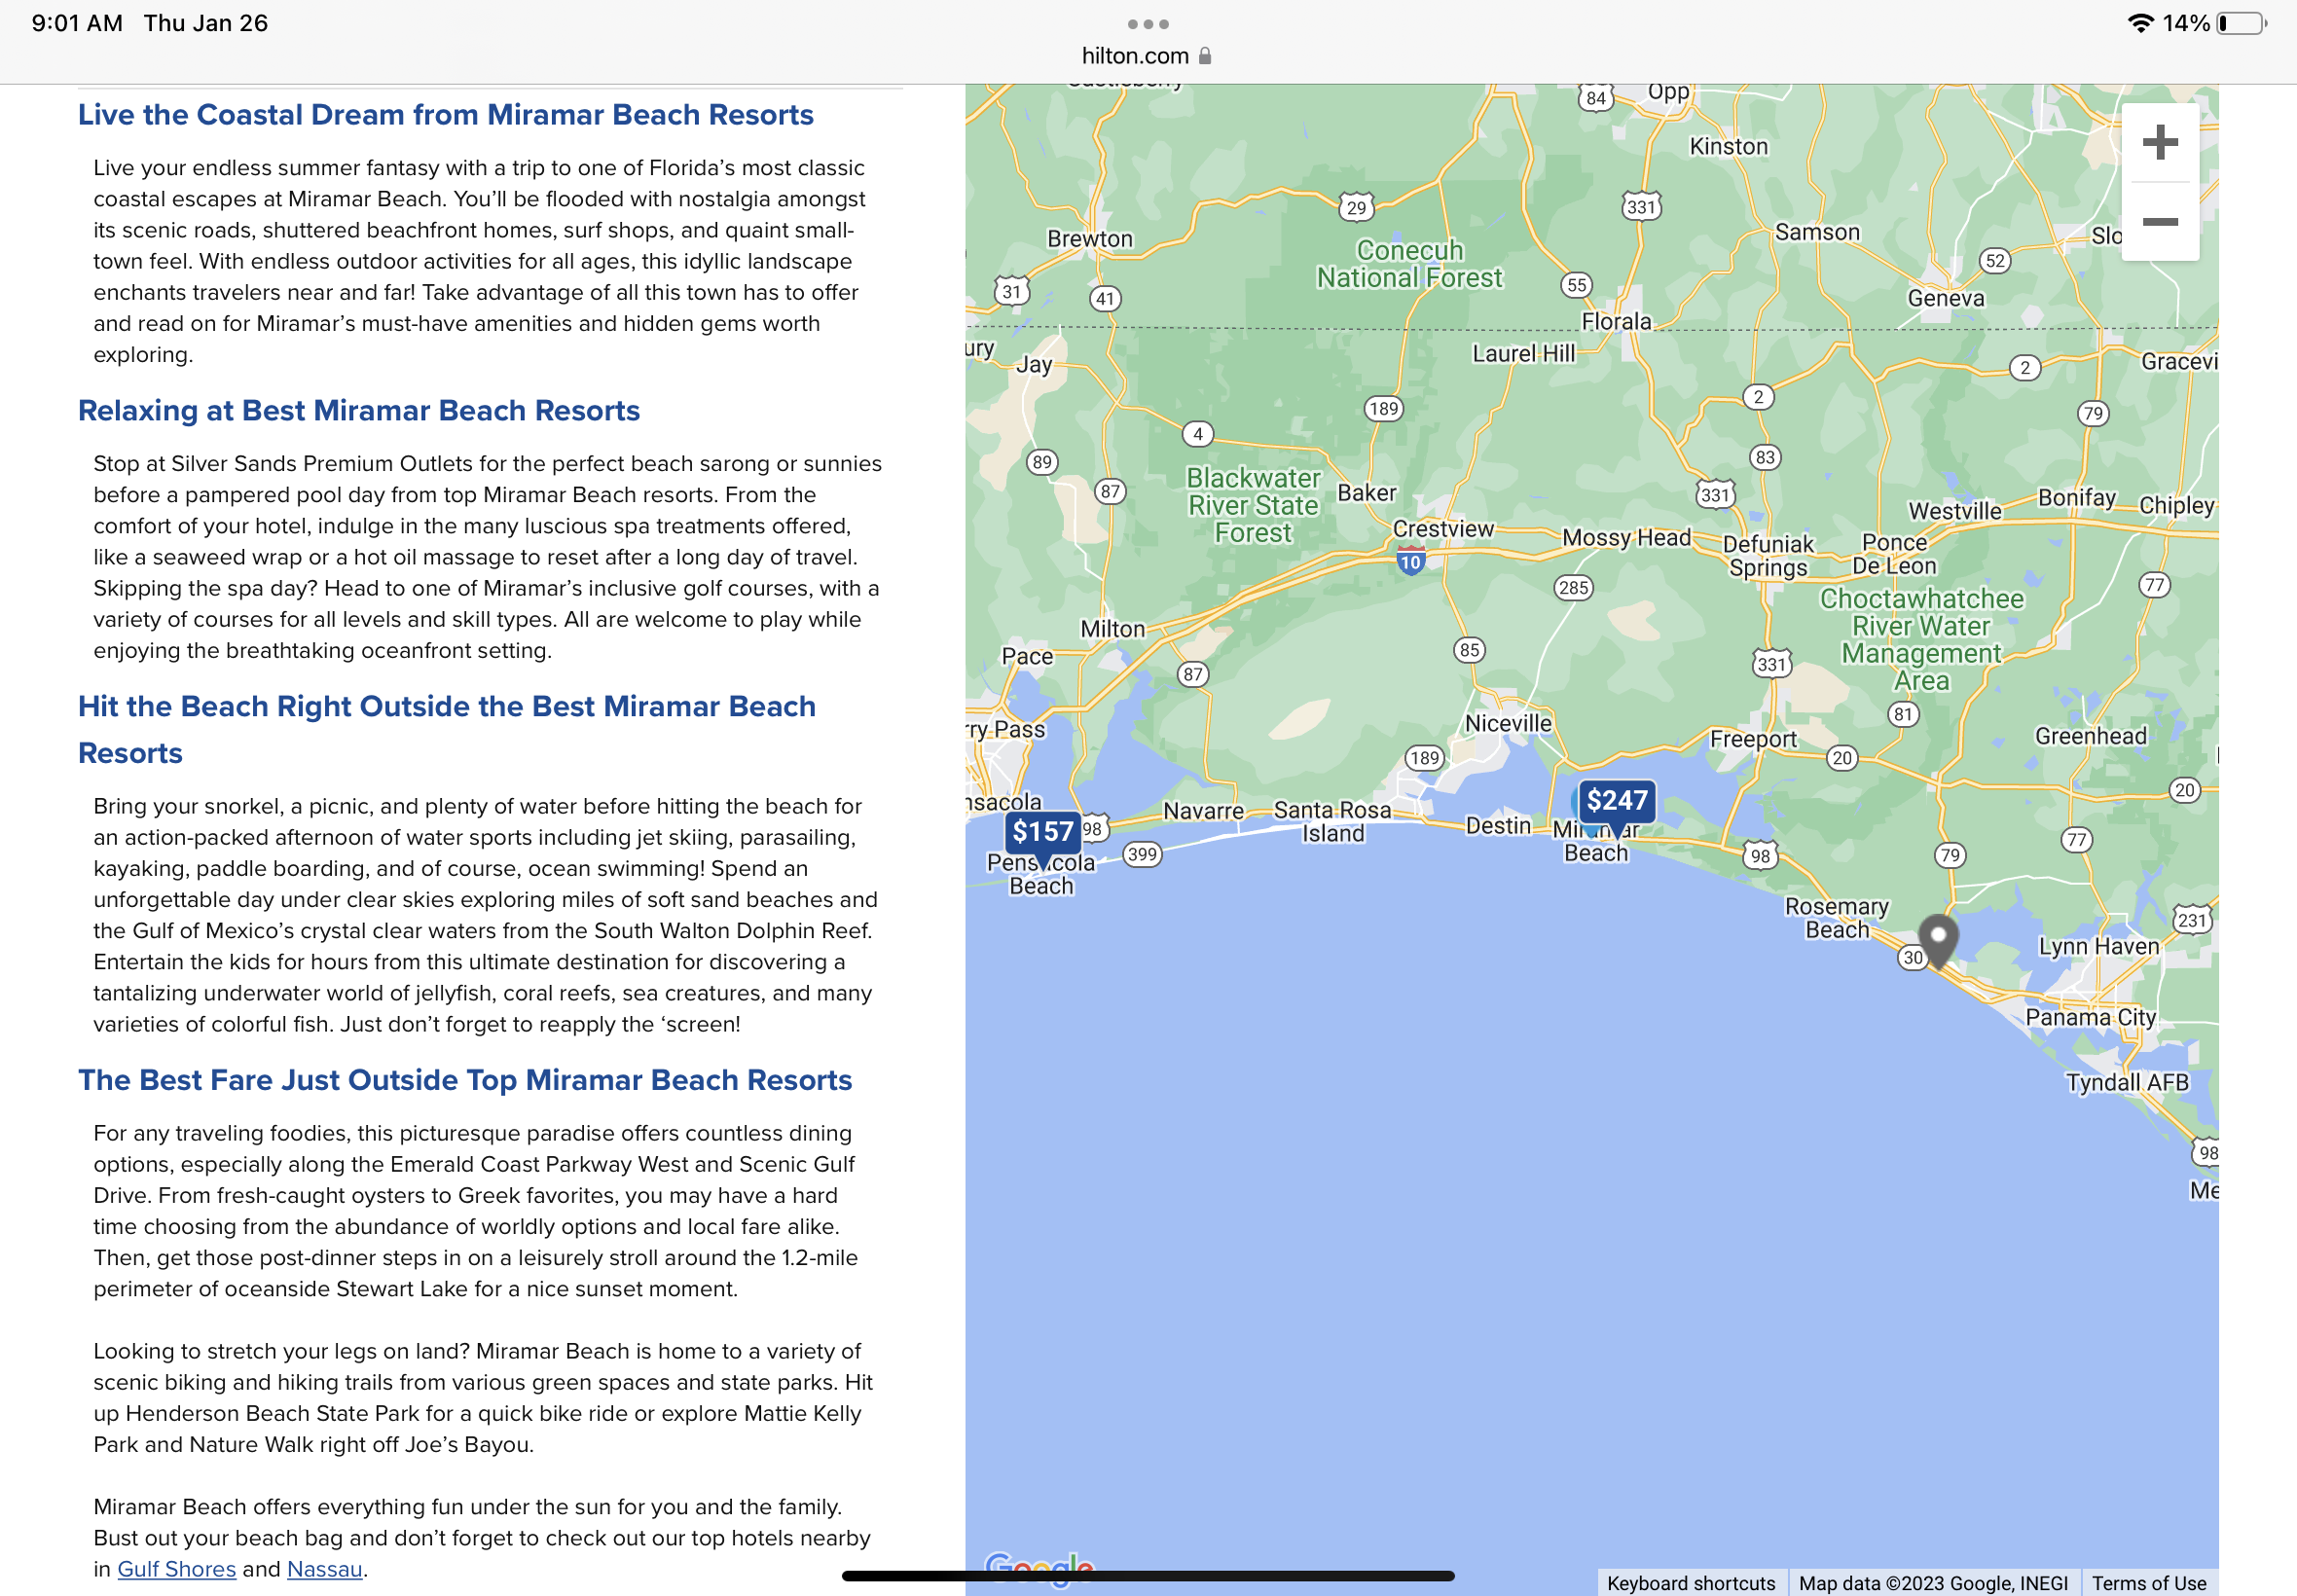Open the Gulf Shores link
This screenshot has height=1596, width=2297.
[177, 1569]
